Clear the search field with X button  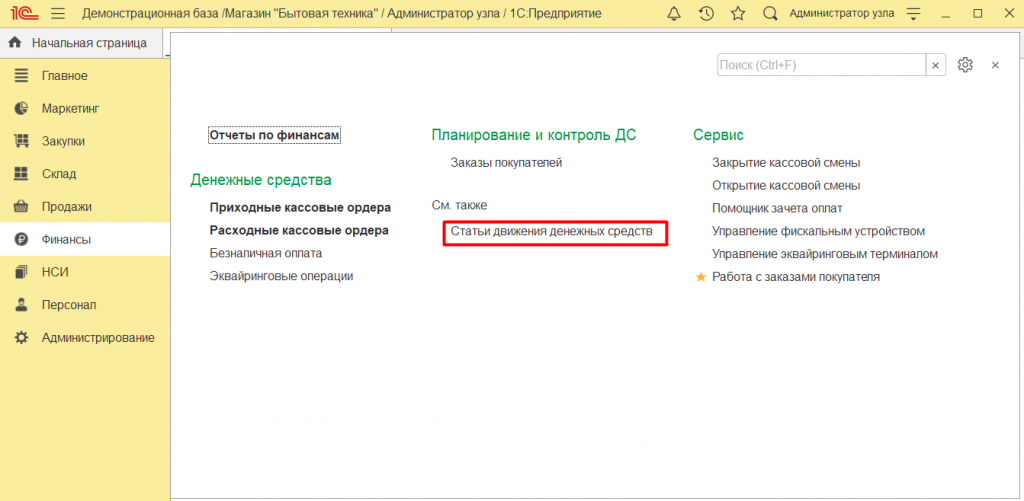[936, 65]
